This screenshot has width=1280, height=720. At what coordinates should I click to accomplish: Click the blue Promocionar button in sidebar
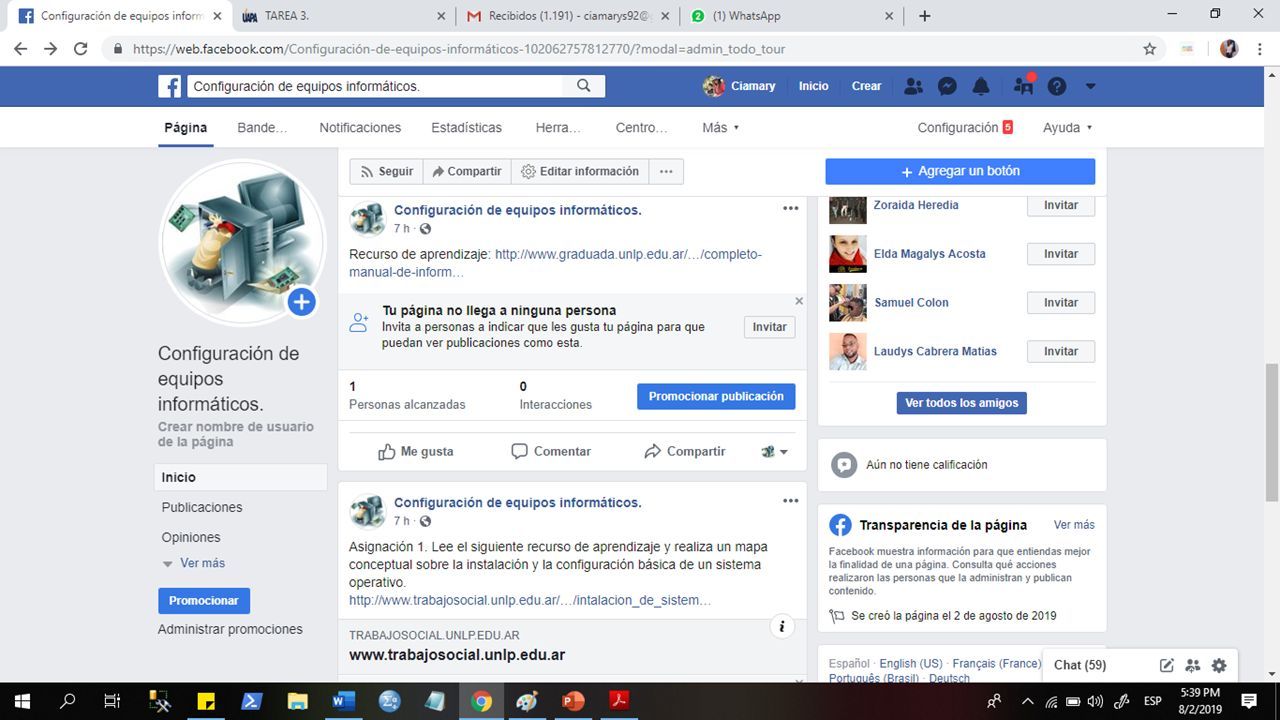[204, 601]
